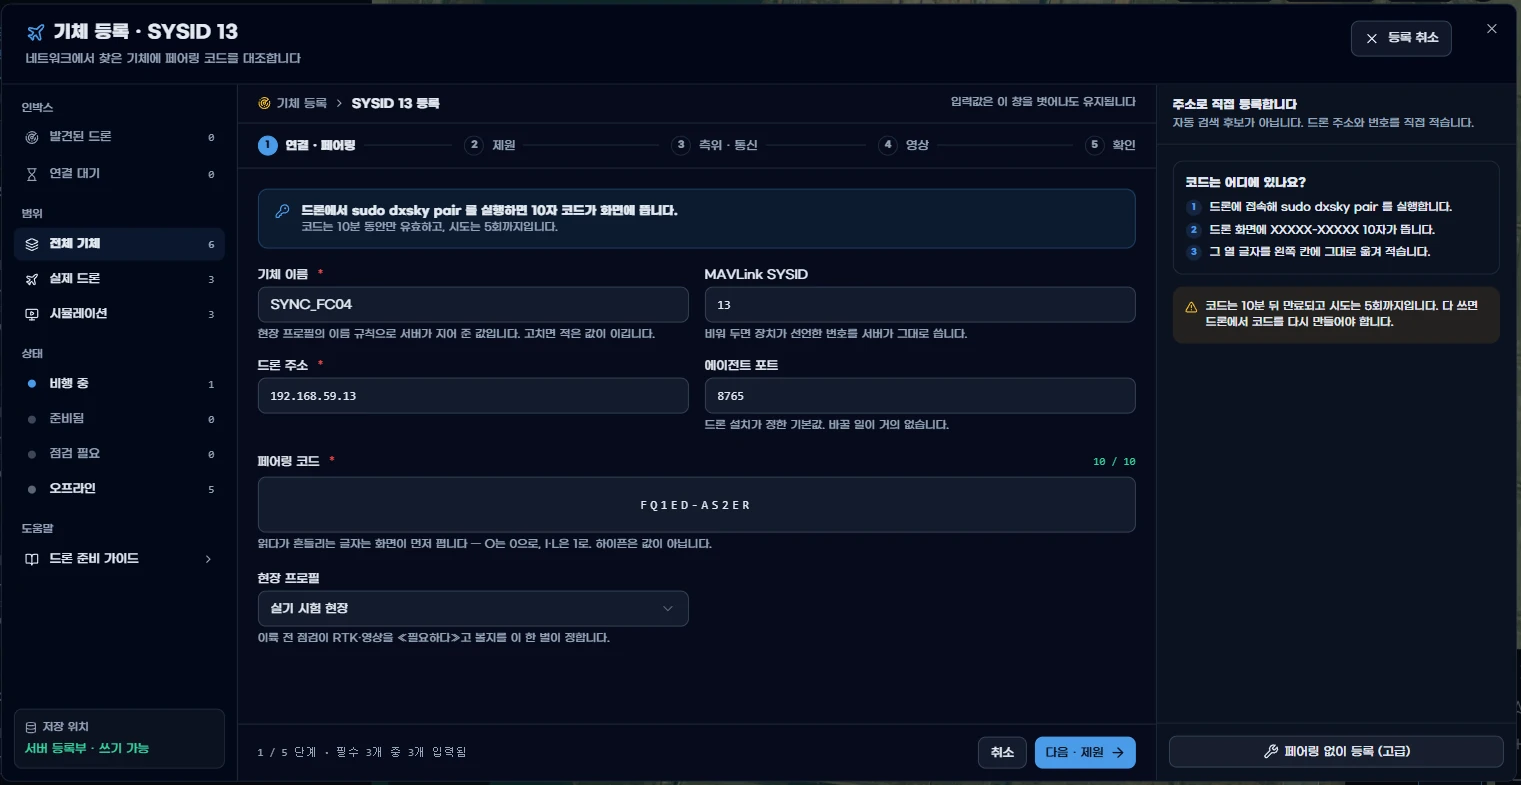Click 페어링 없이 등록 (고급) button
Screen dimensions: 1521x785
[1336, 752]
